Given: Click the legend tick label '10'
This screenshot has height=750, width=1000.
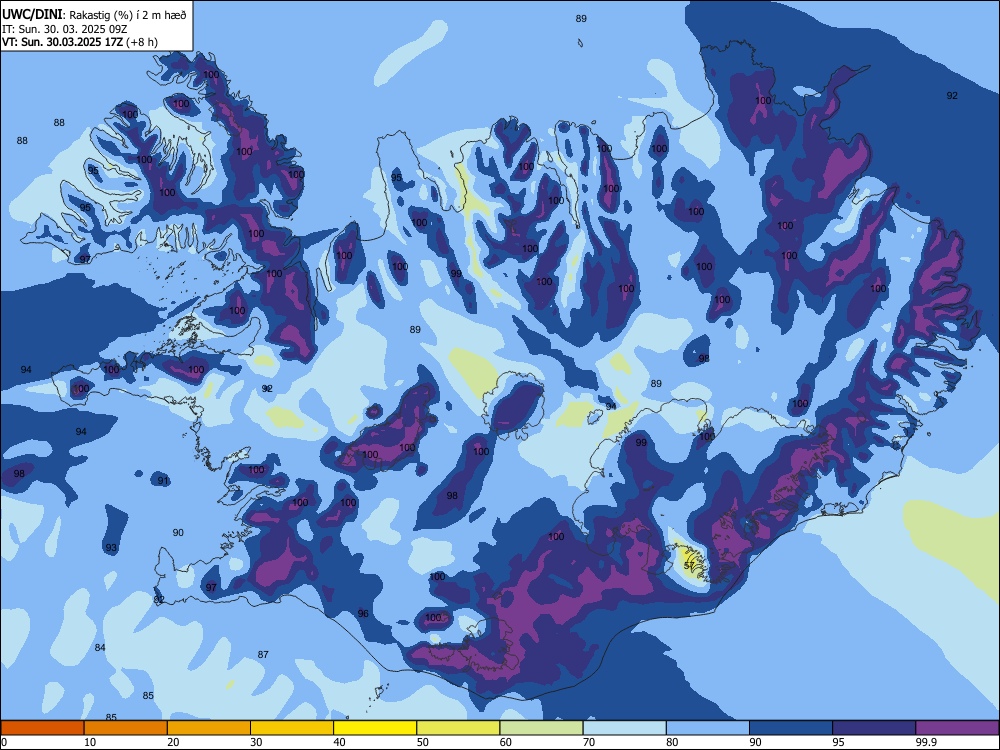Looking at the screenshot, I should (90, 742).
